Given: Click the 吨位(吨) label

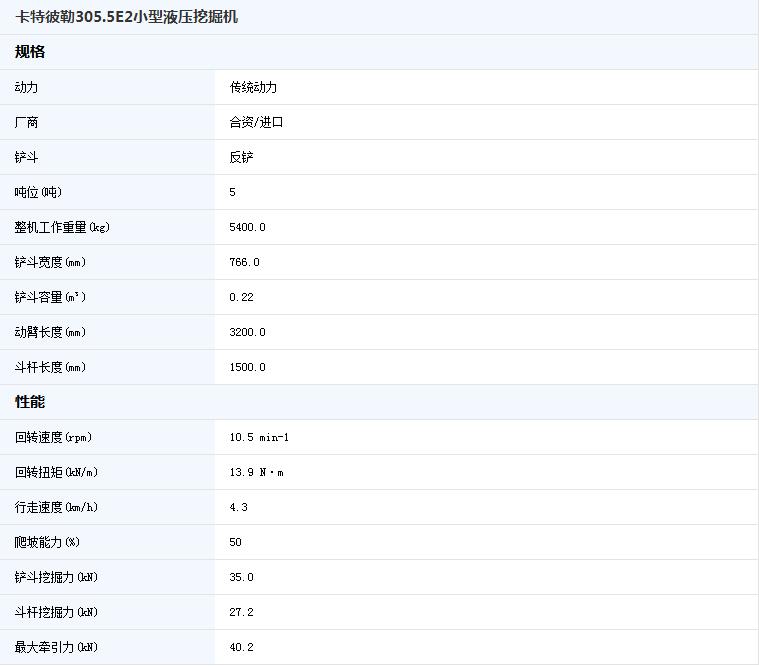Looking at the screenshot, I should [38, 192].
